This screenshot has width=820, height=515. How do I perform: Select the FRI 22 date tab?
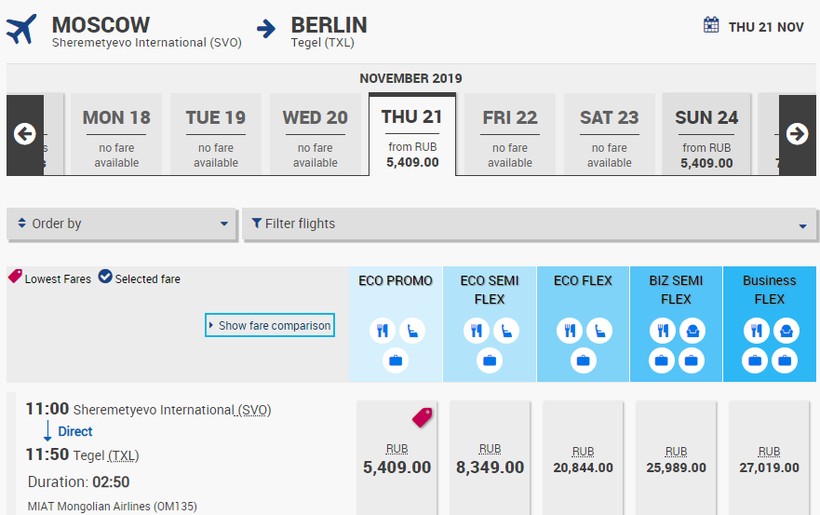[x=510, y=135]
